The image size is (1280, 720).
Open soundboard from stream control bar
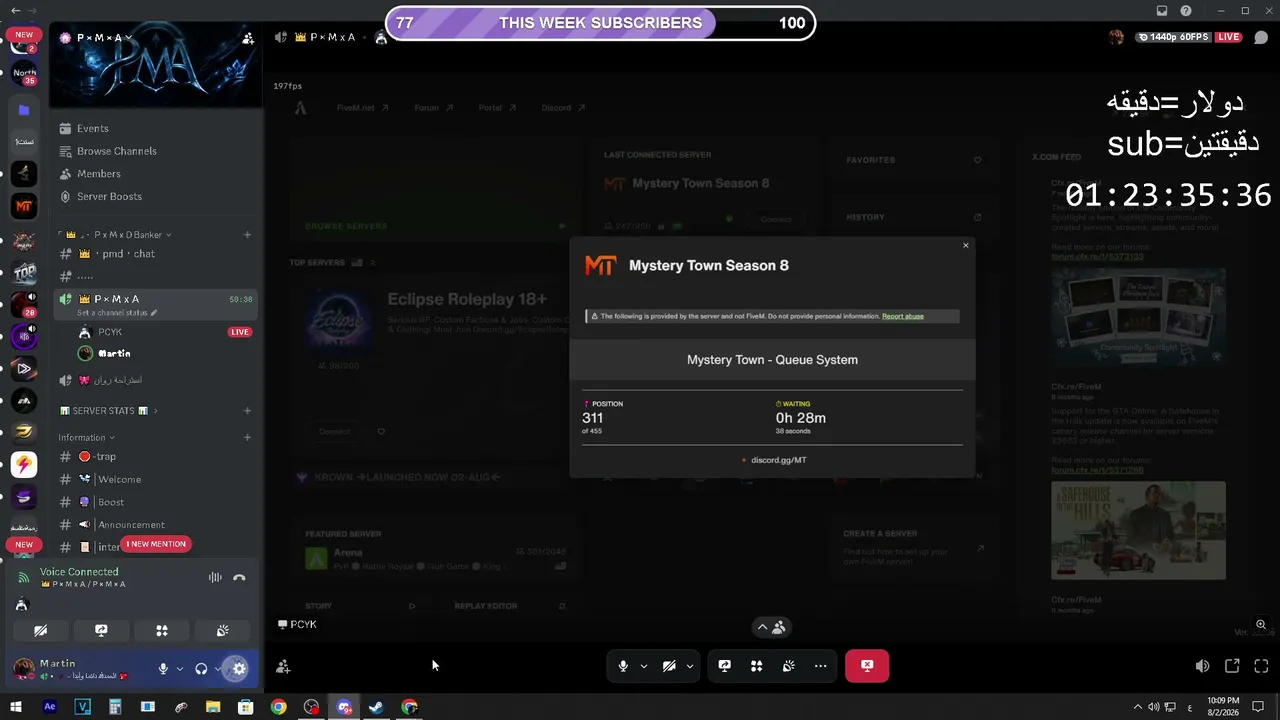(x=789, y=666)
